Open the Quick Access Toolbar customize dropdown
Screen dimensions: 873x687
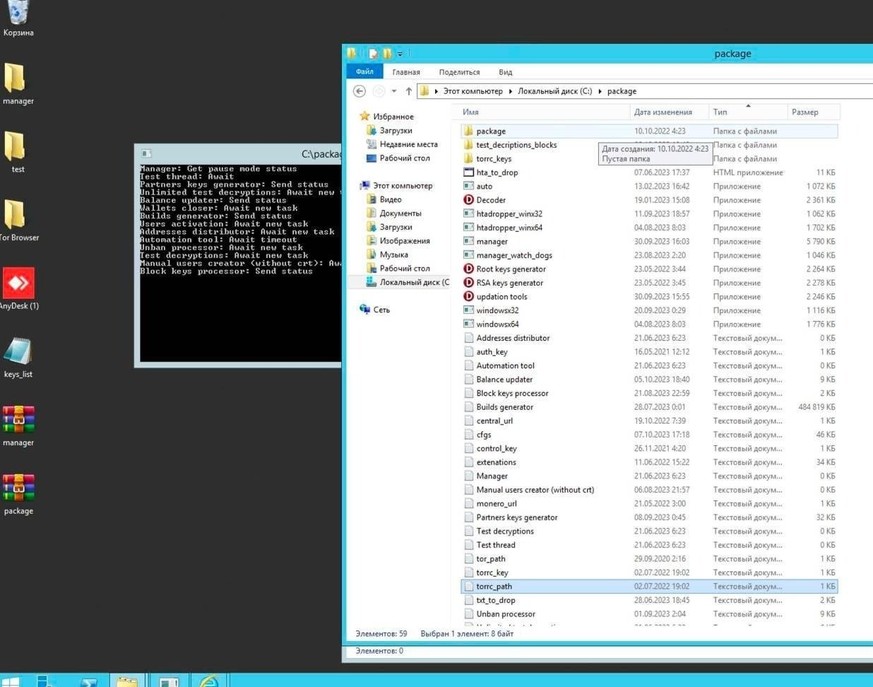pyautogui.click(x=400, y=54)
